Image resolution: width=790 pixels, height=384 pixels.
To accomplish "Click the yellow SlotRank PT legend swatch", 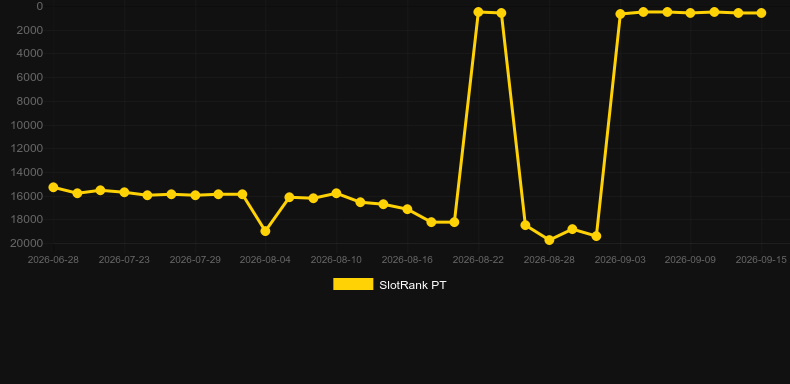I will pyautogui.click(x=353, y=284).
